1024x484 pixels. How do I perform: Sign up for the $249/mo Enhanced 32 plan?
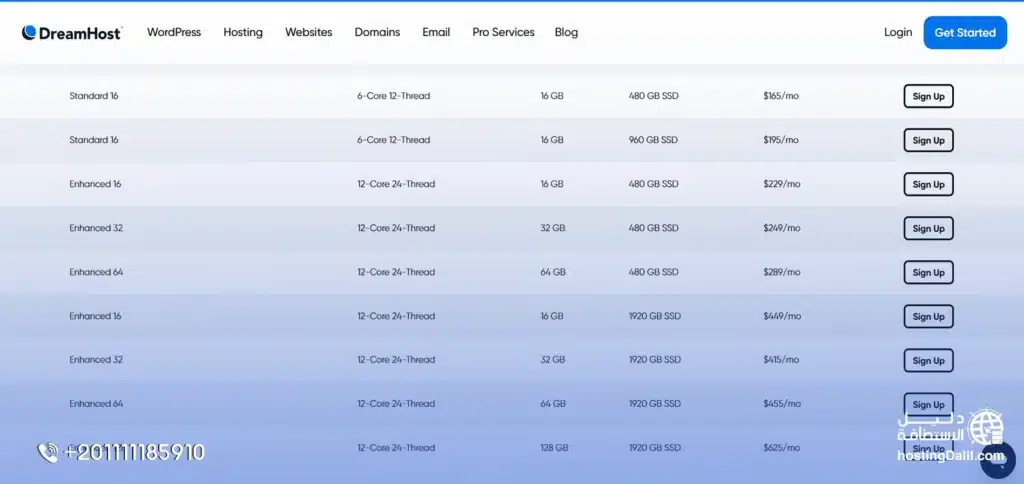tap(928, 229)
